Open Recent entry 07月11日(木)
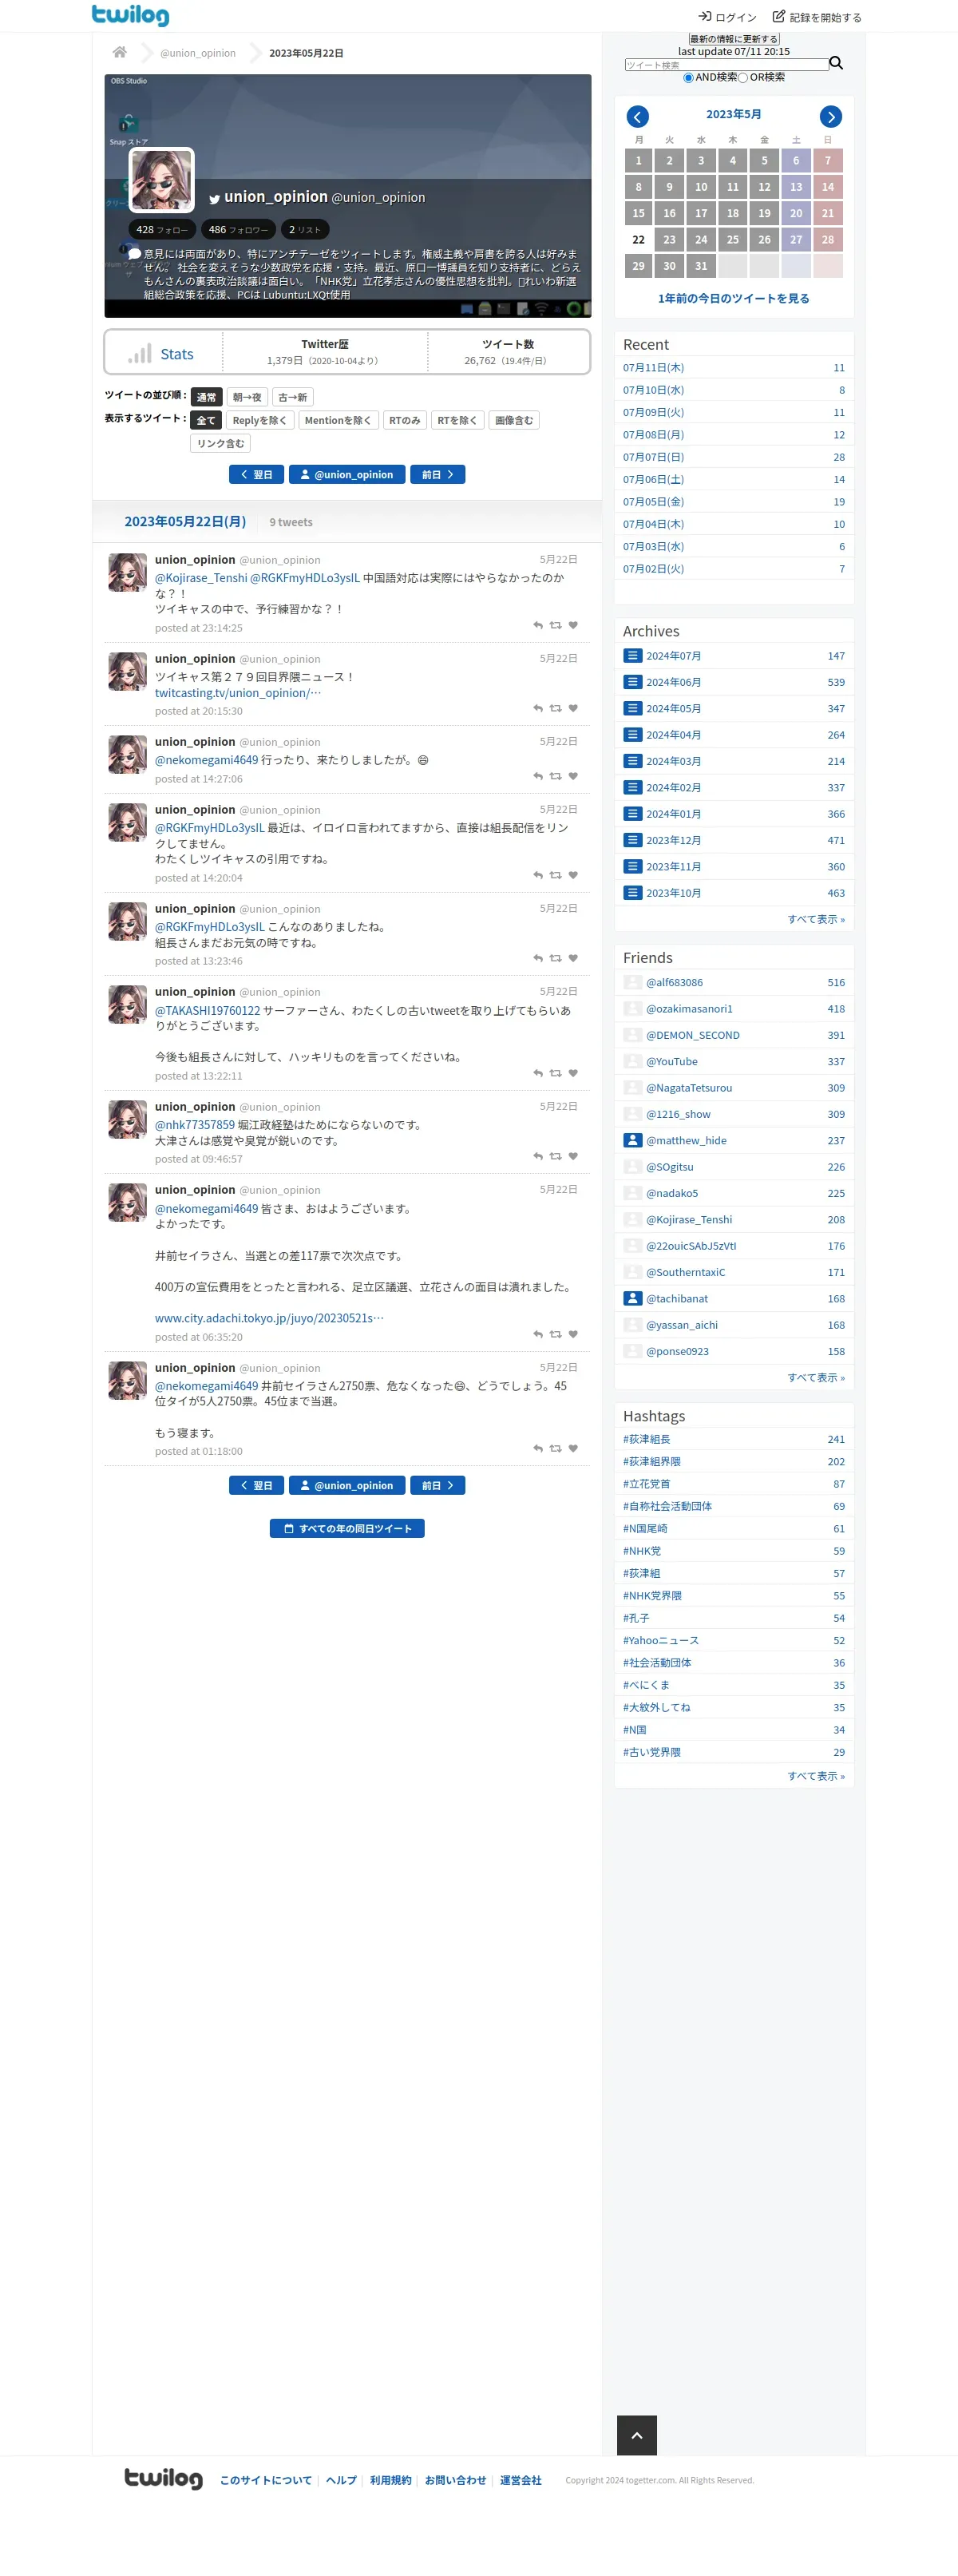 [734, 368]
